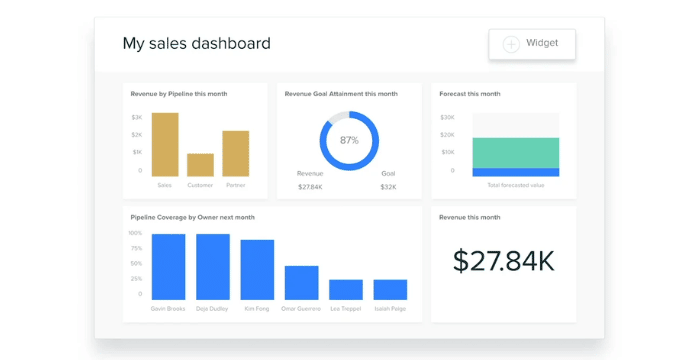Select the Customer bar in Revenue by Pipeline
Screen dimensions: 700x360
coord(200,165)
